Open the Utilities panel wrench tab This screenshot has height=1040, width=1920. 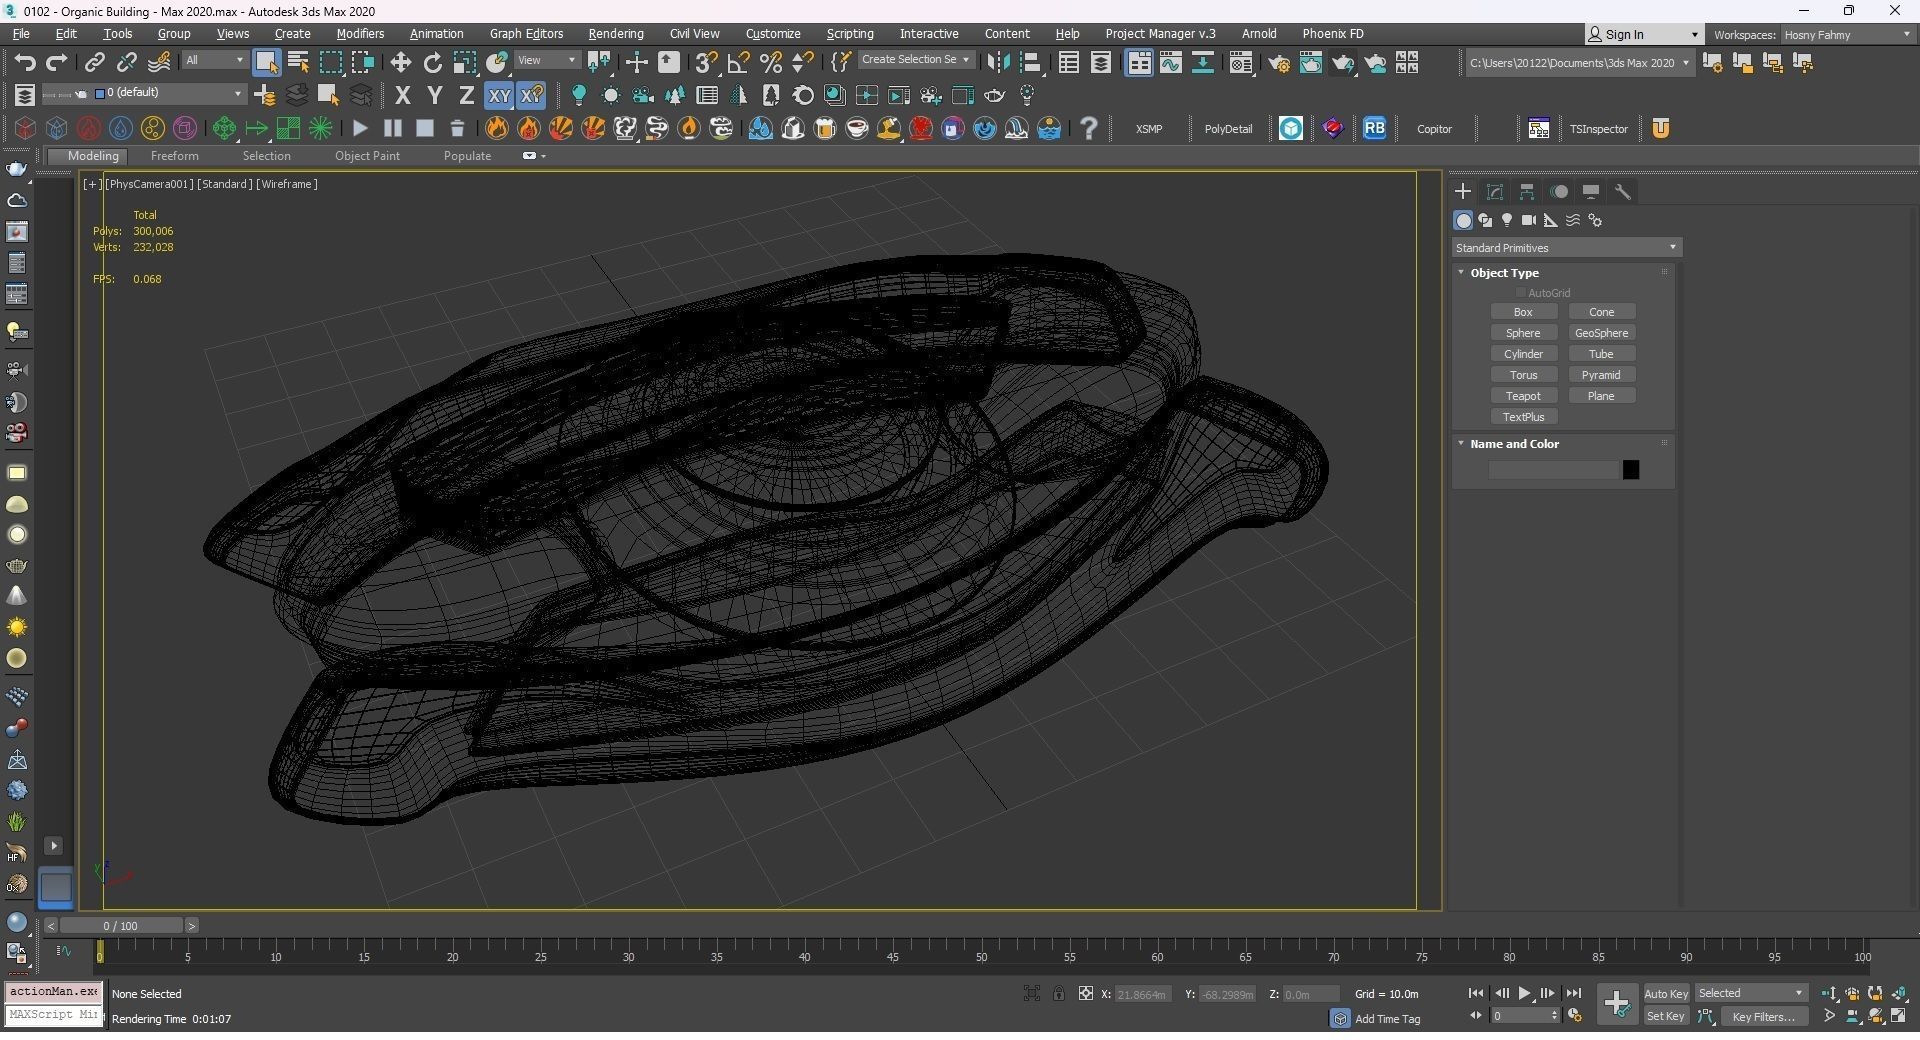pyautogui.click(x=1623, y=191)
